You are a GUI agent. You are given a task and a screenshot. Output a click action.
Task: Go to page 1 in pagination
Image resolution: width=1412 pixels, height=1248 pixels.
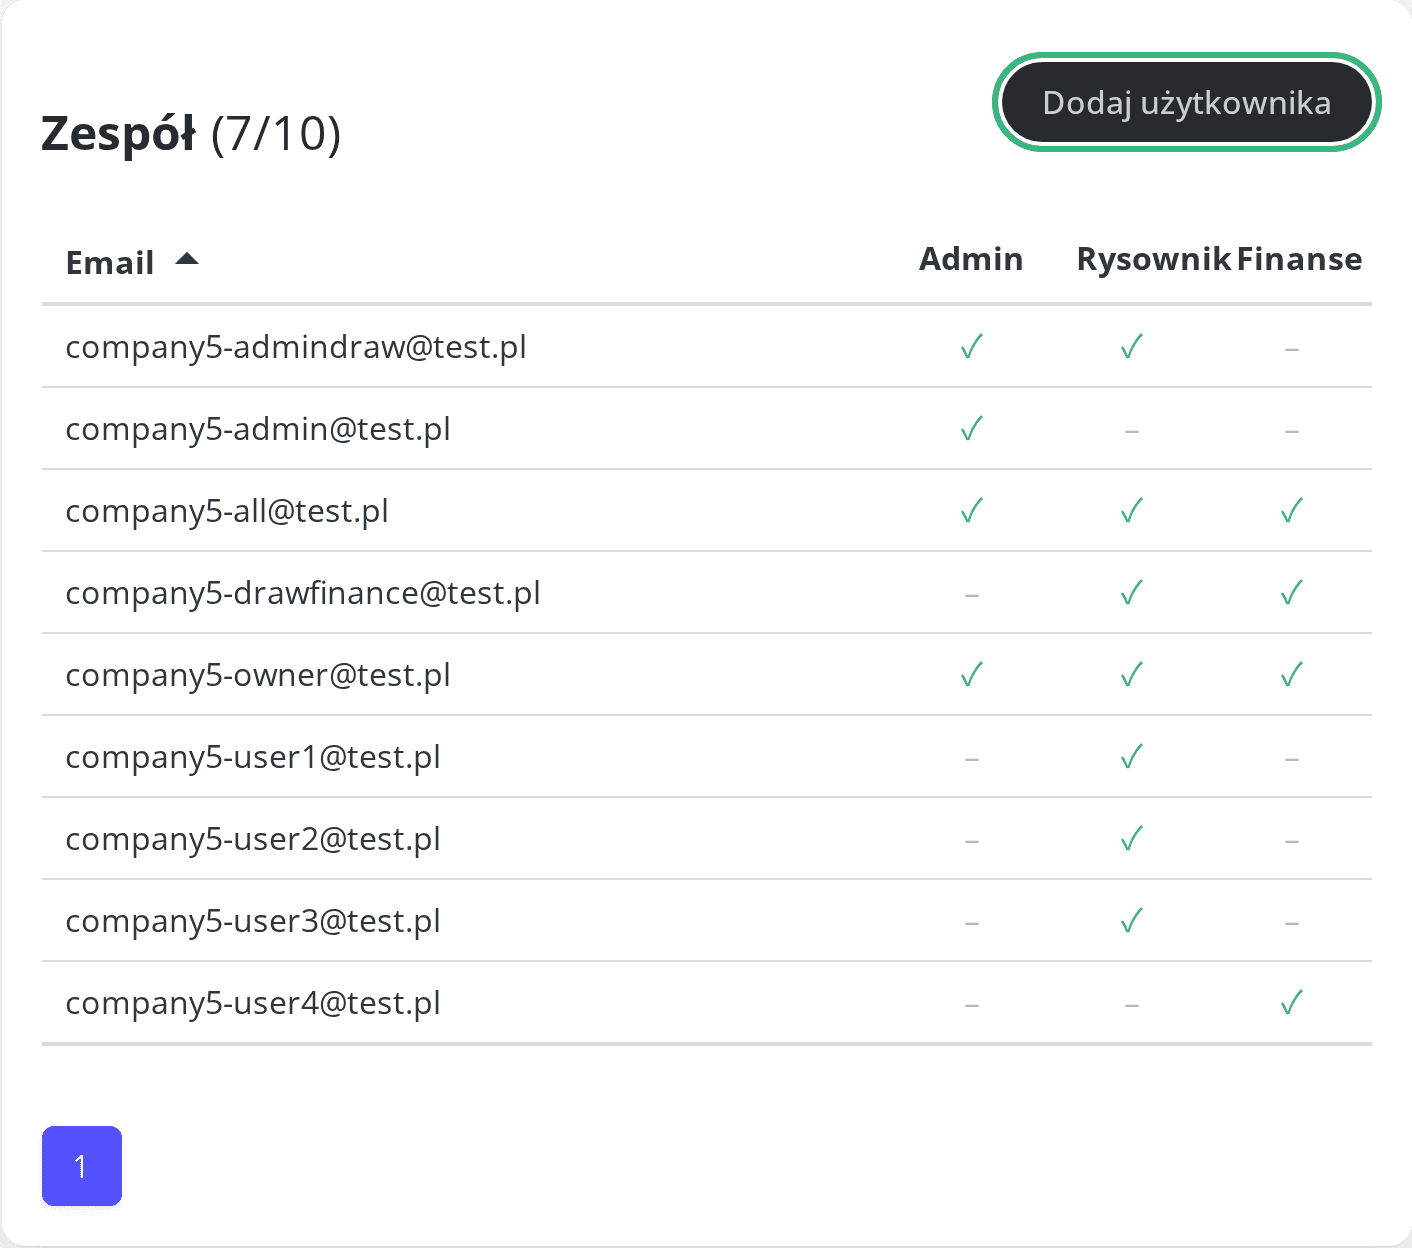[x=82, y=1166]
